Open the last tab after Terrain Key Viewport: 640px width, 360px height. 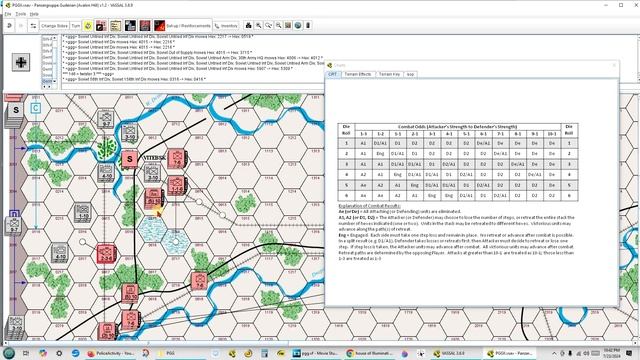410,74
